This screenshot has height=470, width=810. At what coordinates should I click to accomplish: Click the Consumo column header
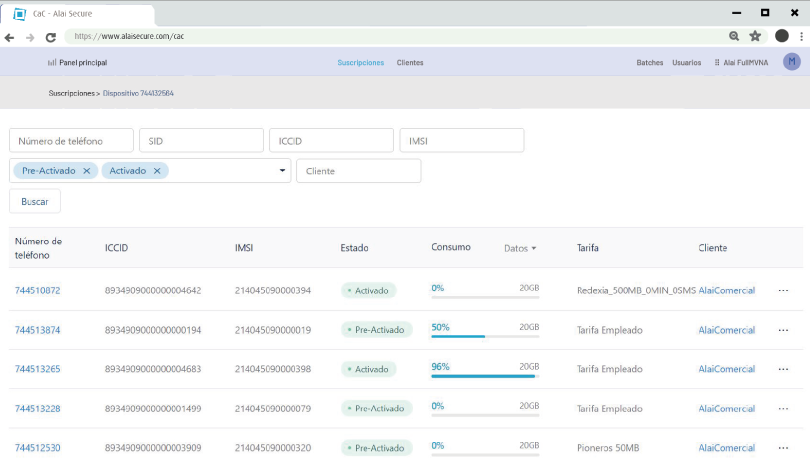[451, 247]
